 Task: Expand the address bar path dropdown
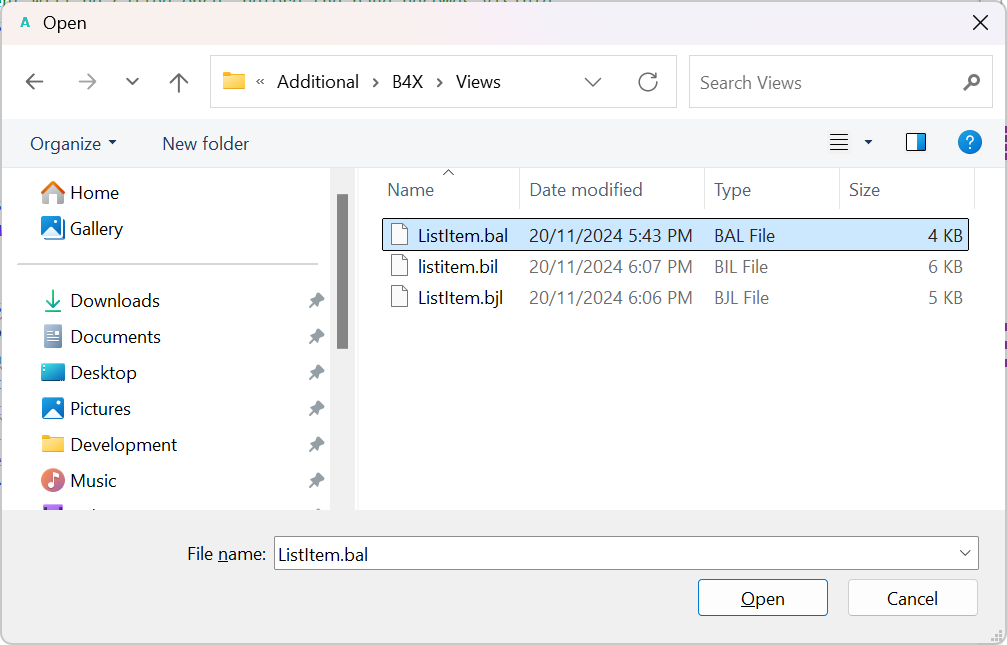pyautogui.click(x=593, y=82)
